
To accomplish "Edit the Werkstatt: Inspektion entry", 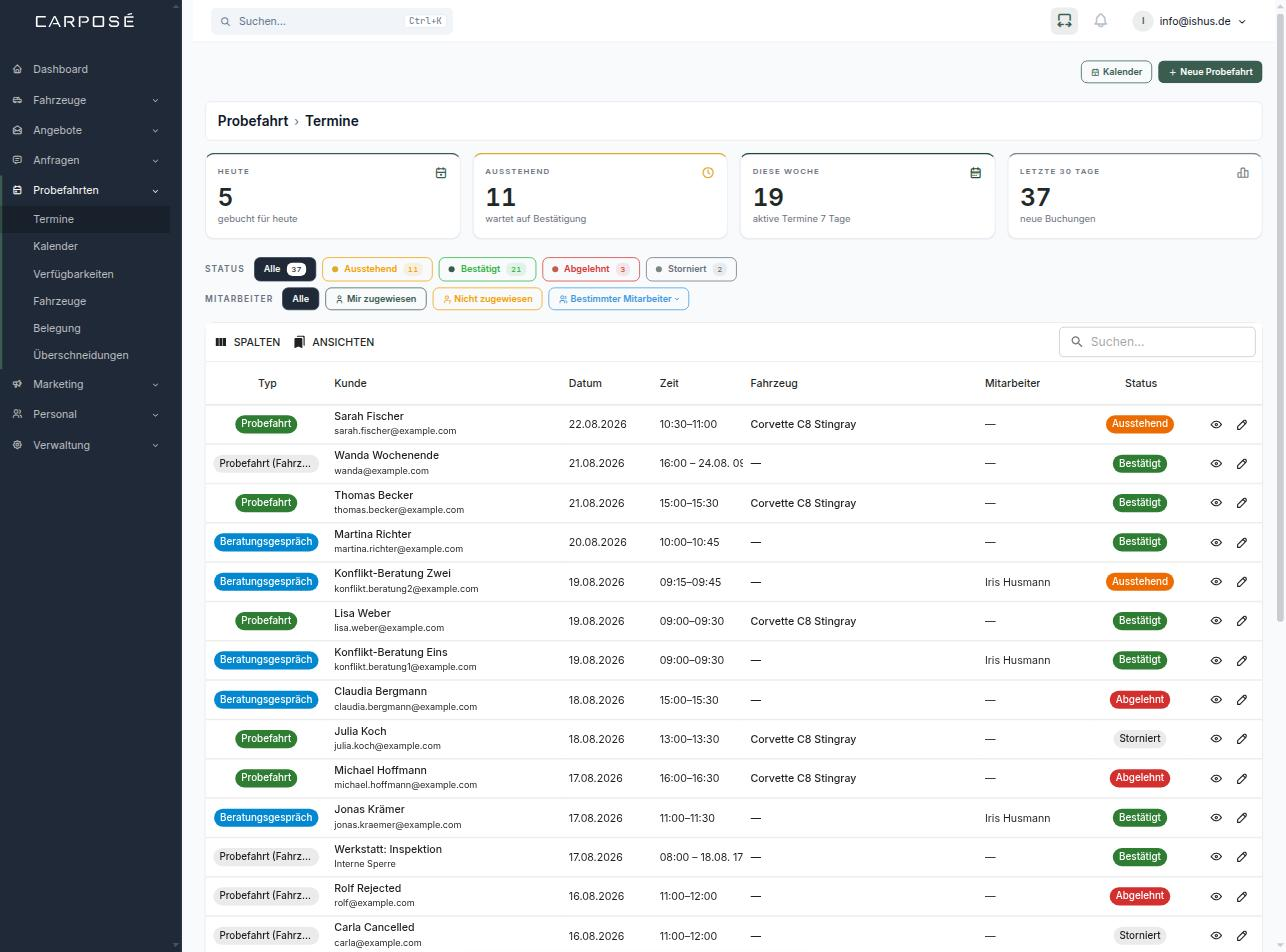I will coord(1242,857).
